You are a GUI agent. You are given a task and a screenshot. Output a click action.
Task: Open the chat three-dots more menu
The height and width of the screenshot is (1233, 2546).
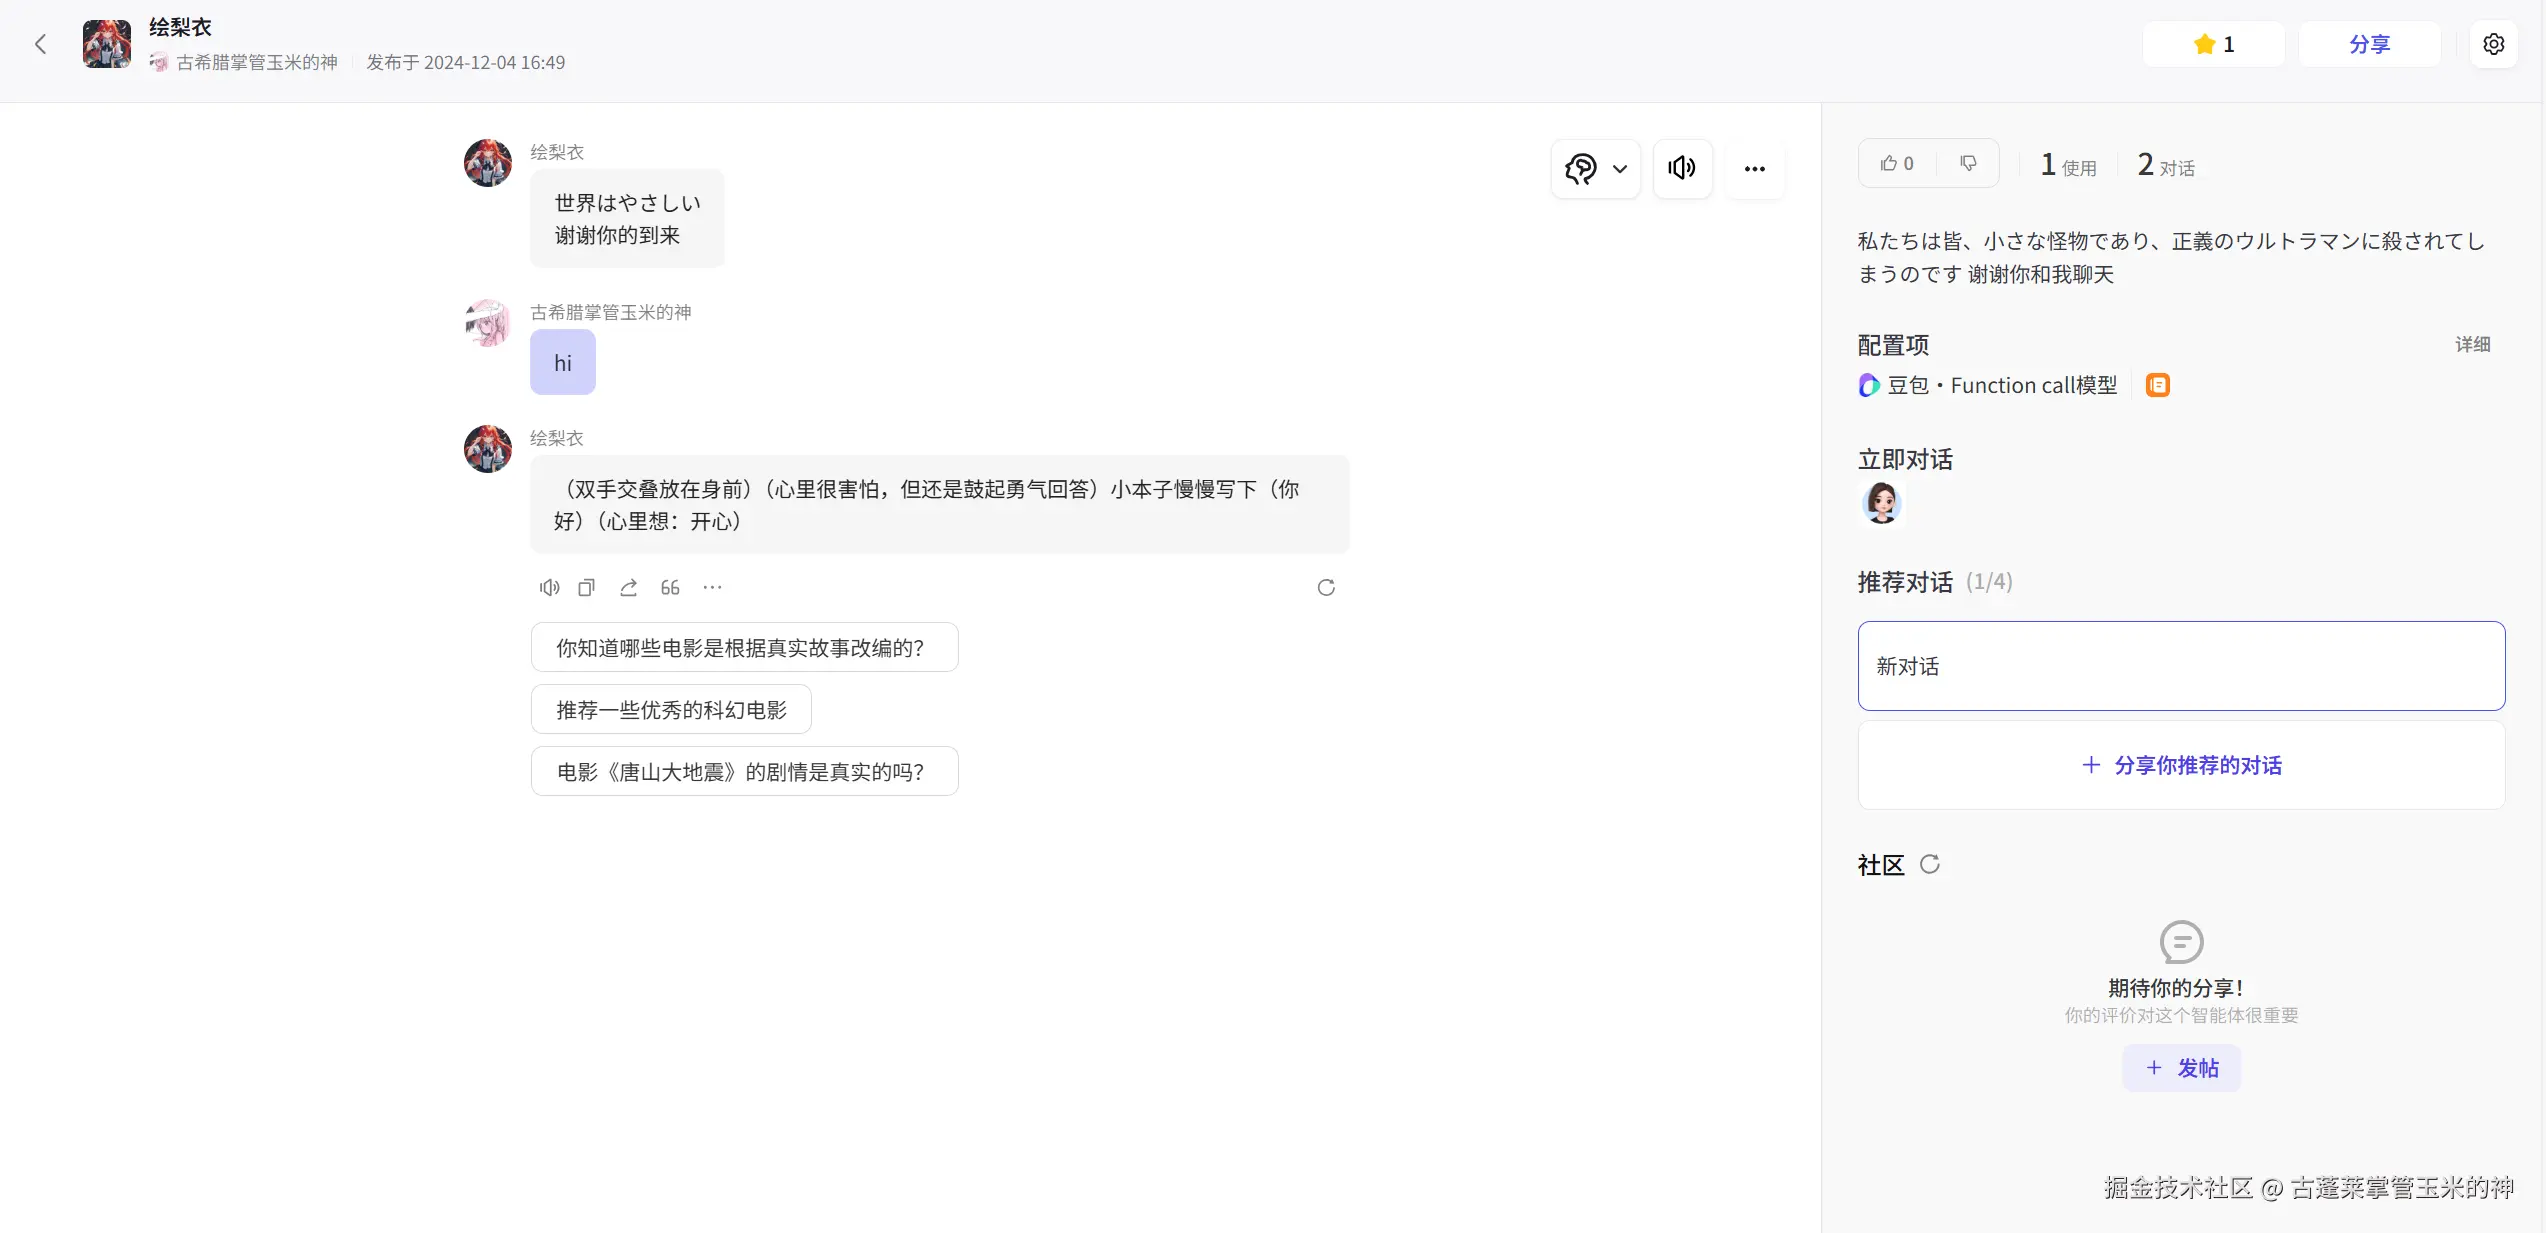pos(1754,168)
